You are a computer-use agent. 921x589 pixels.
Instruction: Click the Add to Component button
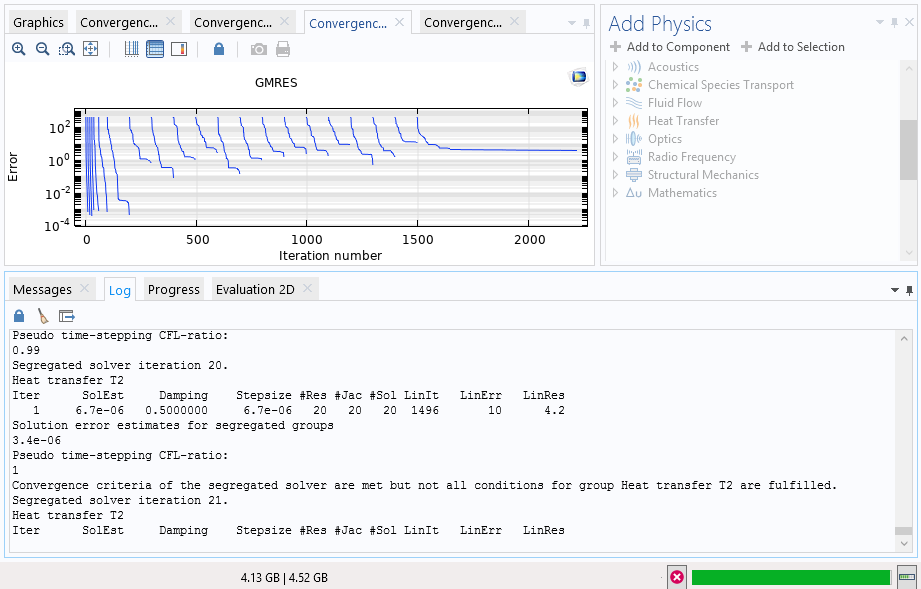point(670,47)
